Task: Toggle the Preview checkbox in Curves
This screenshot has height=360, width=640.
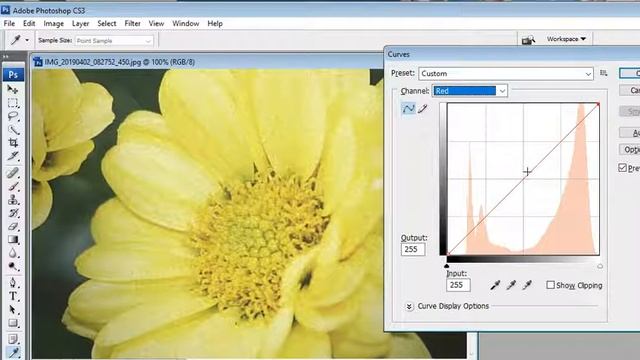Action: 622,168
